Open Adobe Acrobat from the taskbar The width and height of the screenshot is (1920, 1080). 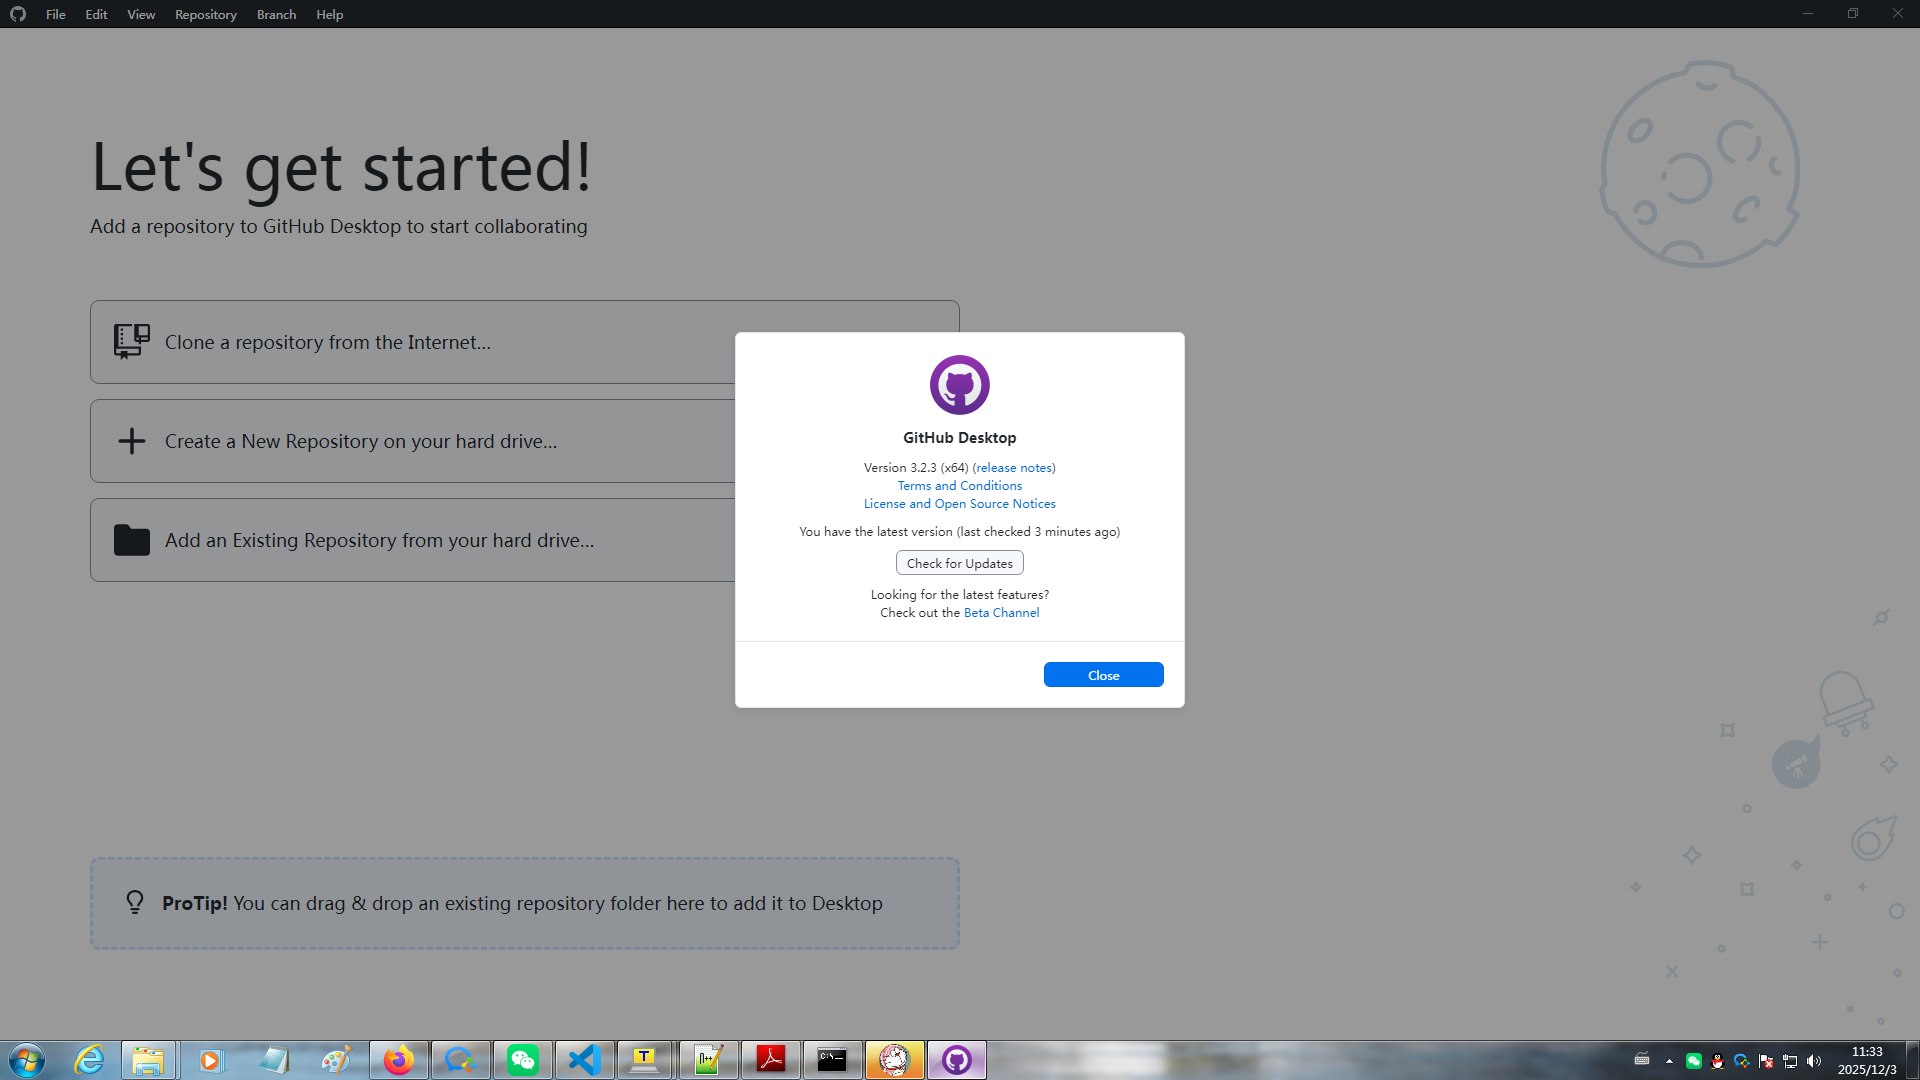770,1060
